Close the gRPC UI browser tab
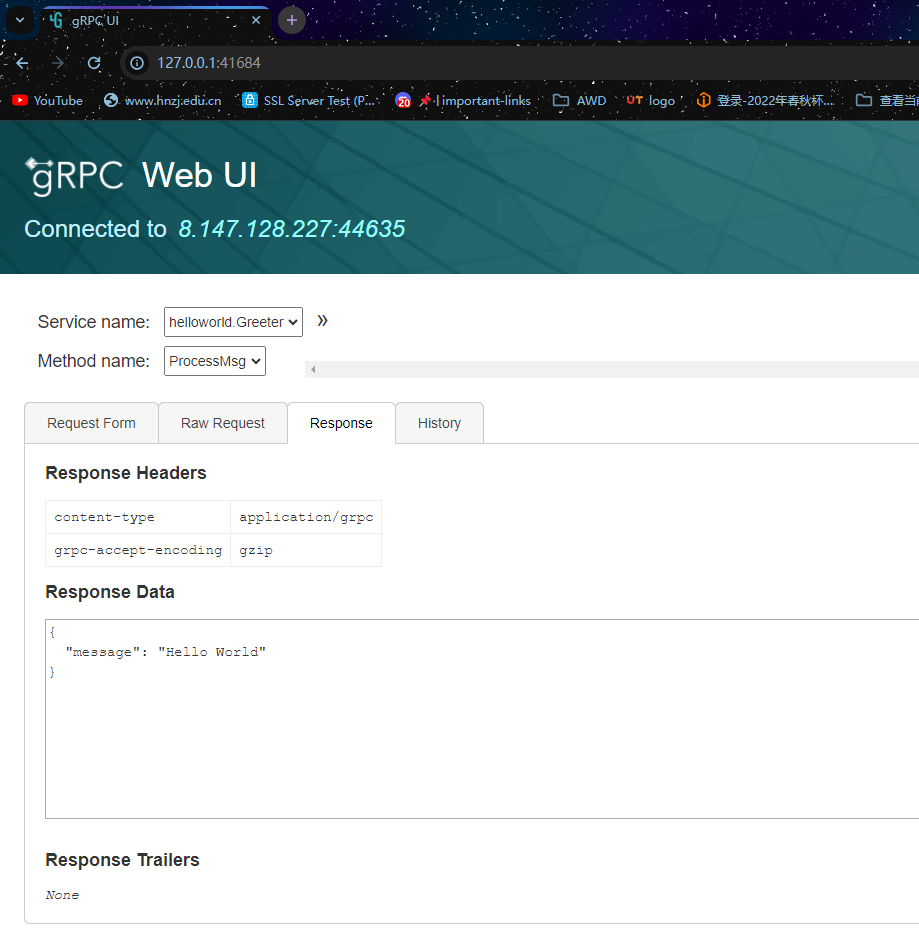Screen dimensions: 919x952 (256, 20)
